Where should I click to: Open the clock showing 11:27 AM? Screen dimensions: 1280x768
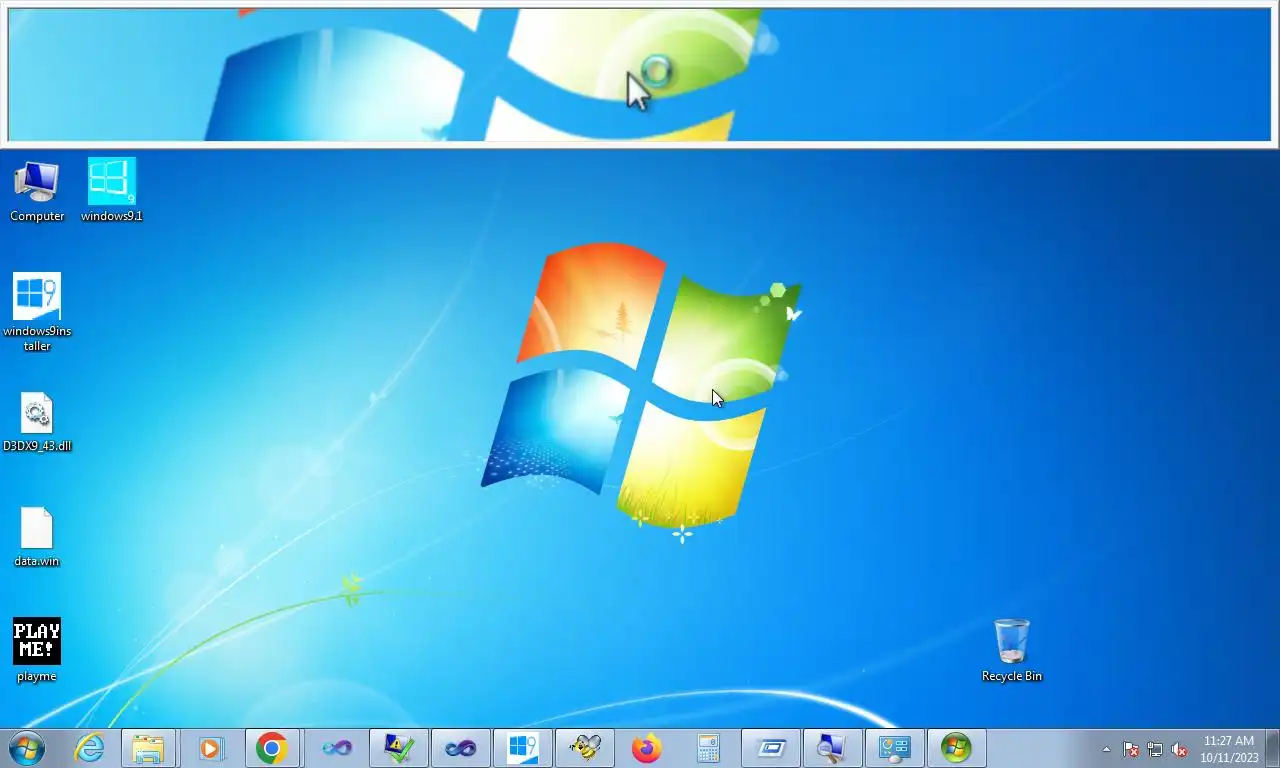click(1229, 749)
